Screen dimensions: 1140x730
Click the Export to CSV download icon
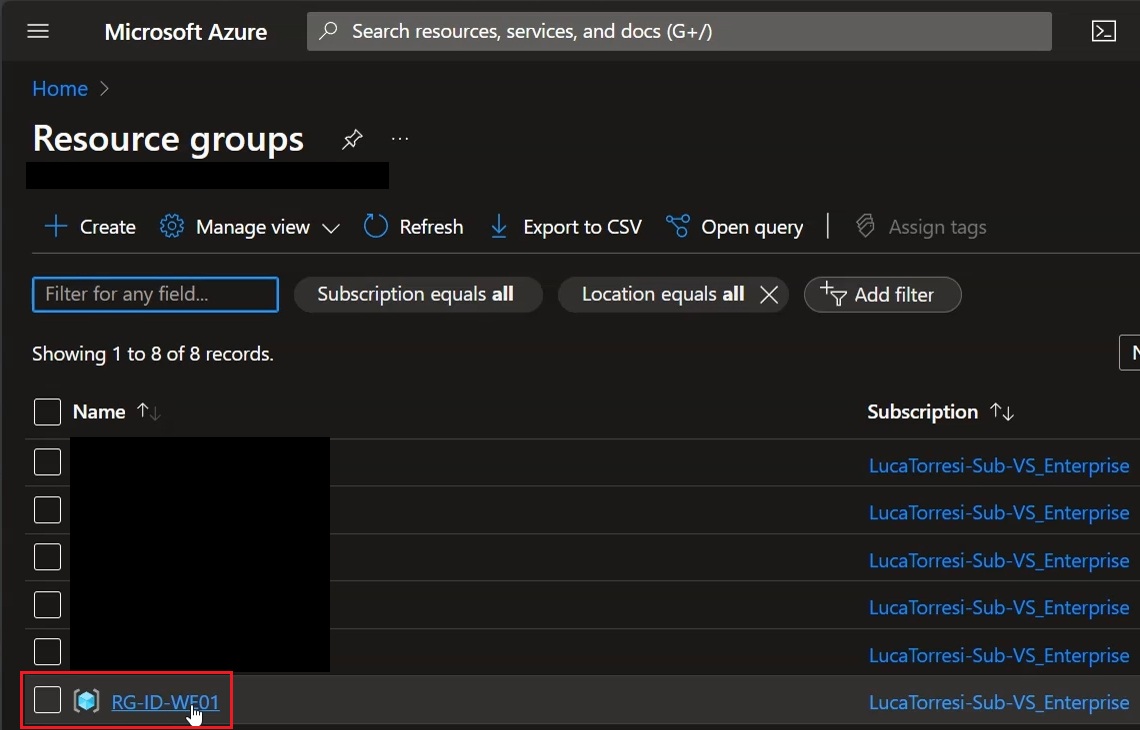pos(499,227)
